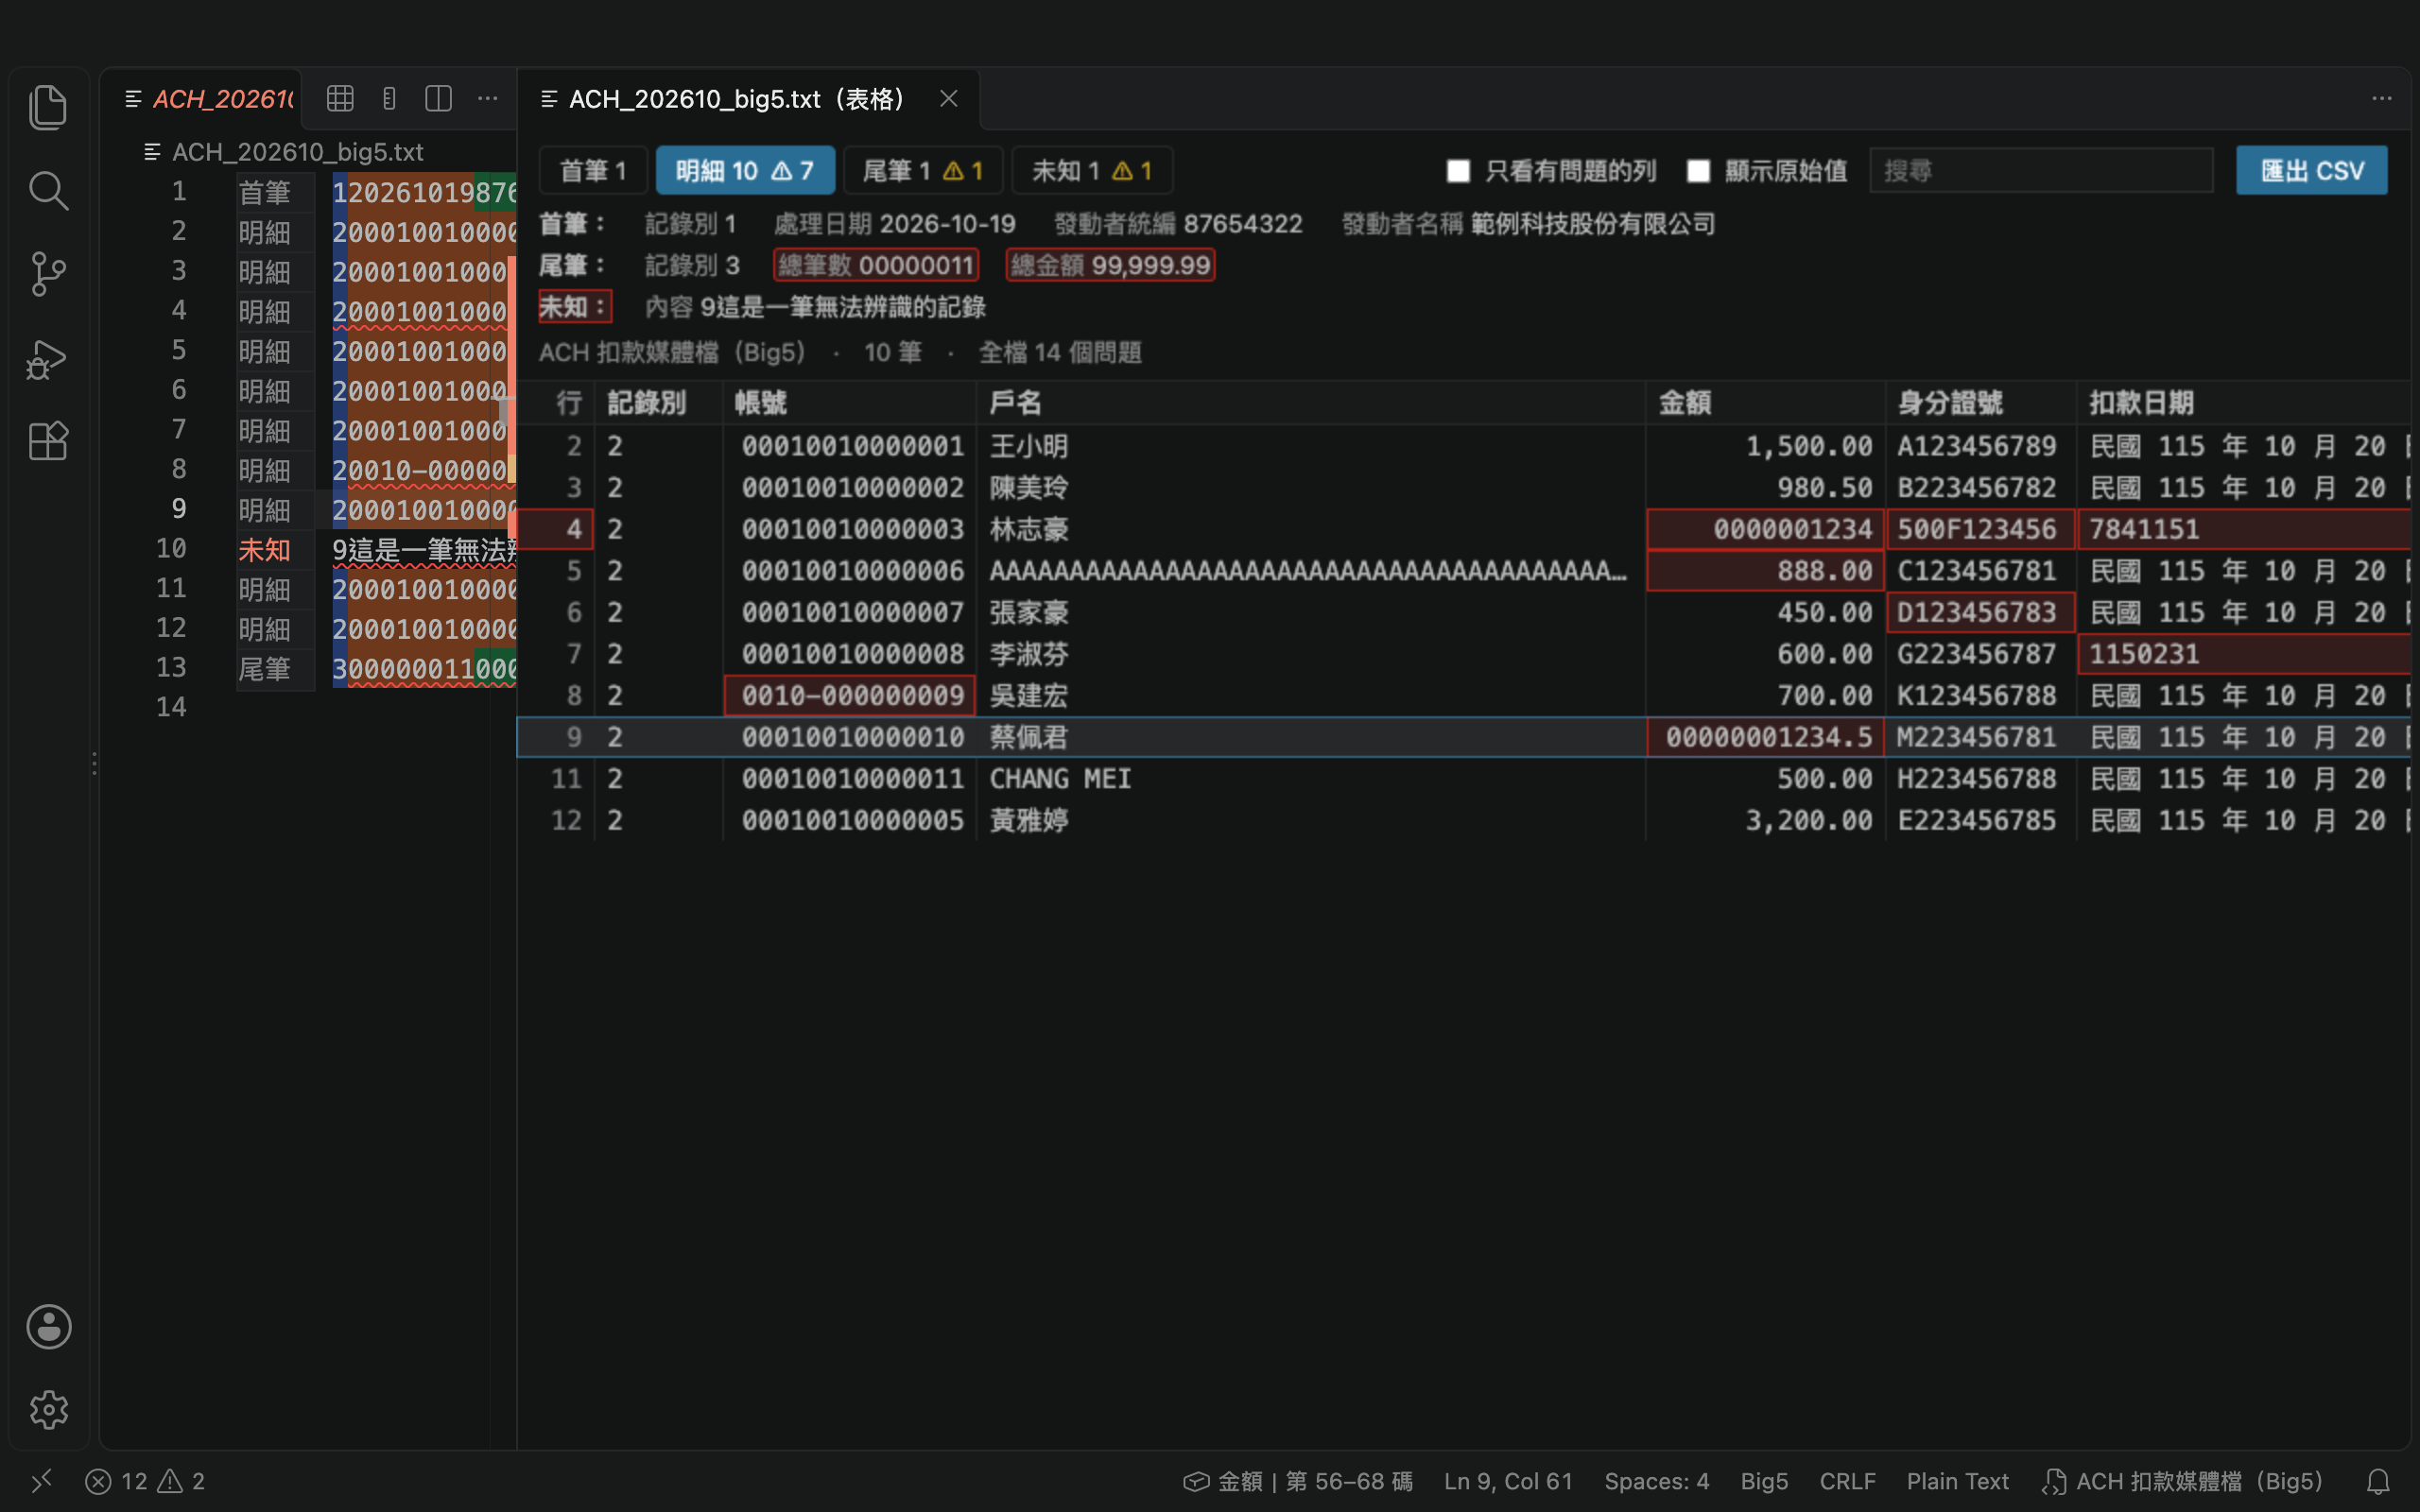This screenshot has height=1512, width=2420.
Task: Click Ln 9, Col 61 status item
Action: (x=1508, y=1481)
